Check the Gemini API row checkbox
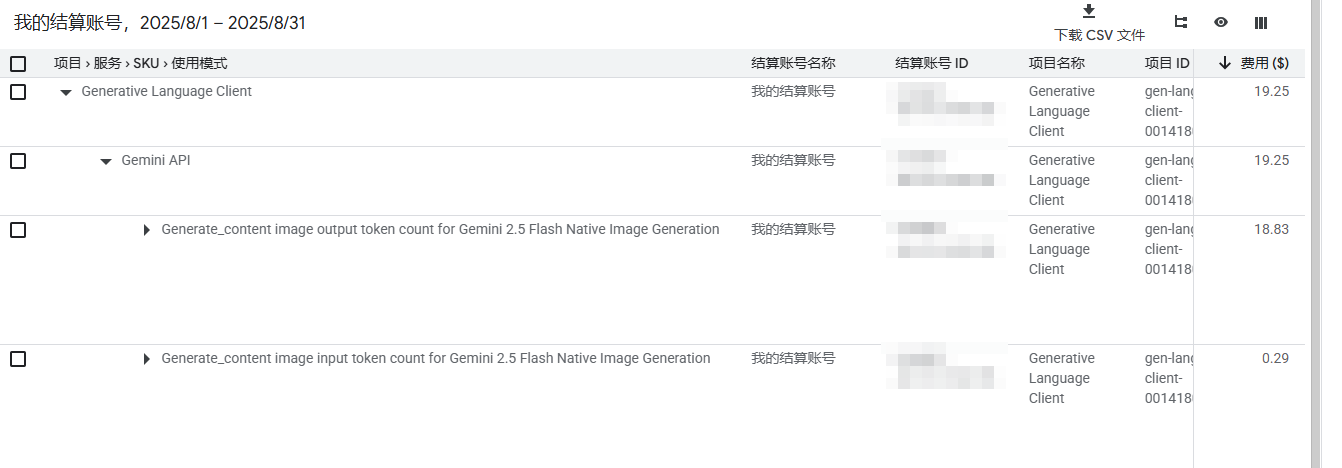Screen dimensions: 1342x468 [18, 161]
